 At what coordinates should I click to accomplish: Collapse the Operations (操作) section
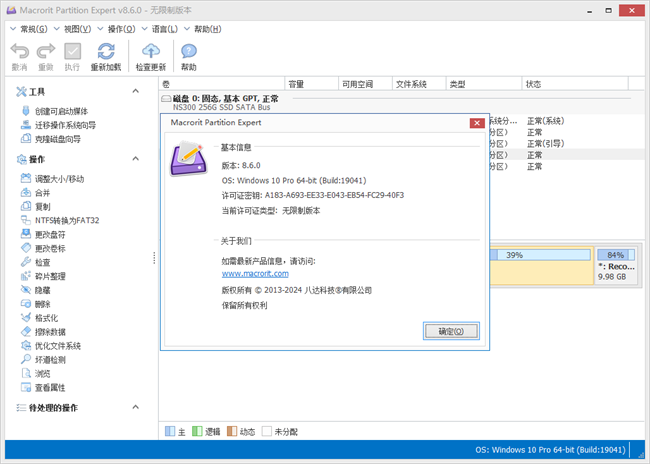pos(136,158)
